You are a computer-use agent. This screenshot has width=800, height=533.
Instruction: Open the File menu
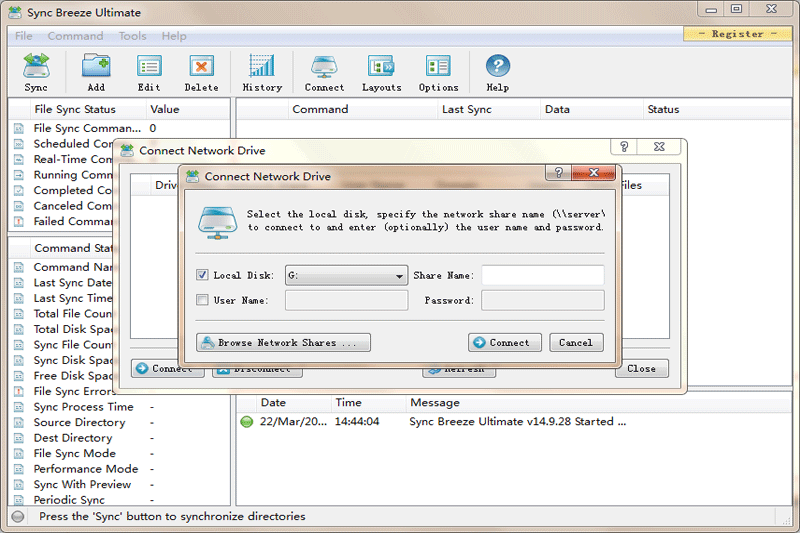(23, 36)
